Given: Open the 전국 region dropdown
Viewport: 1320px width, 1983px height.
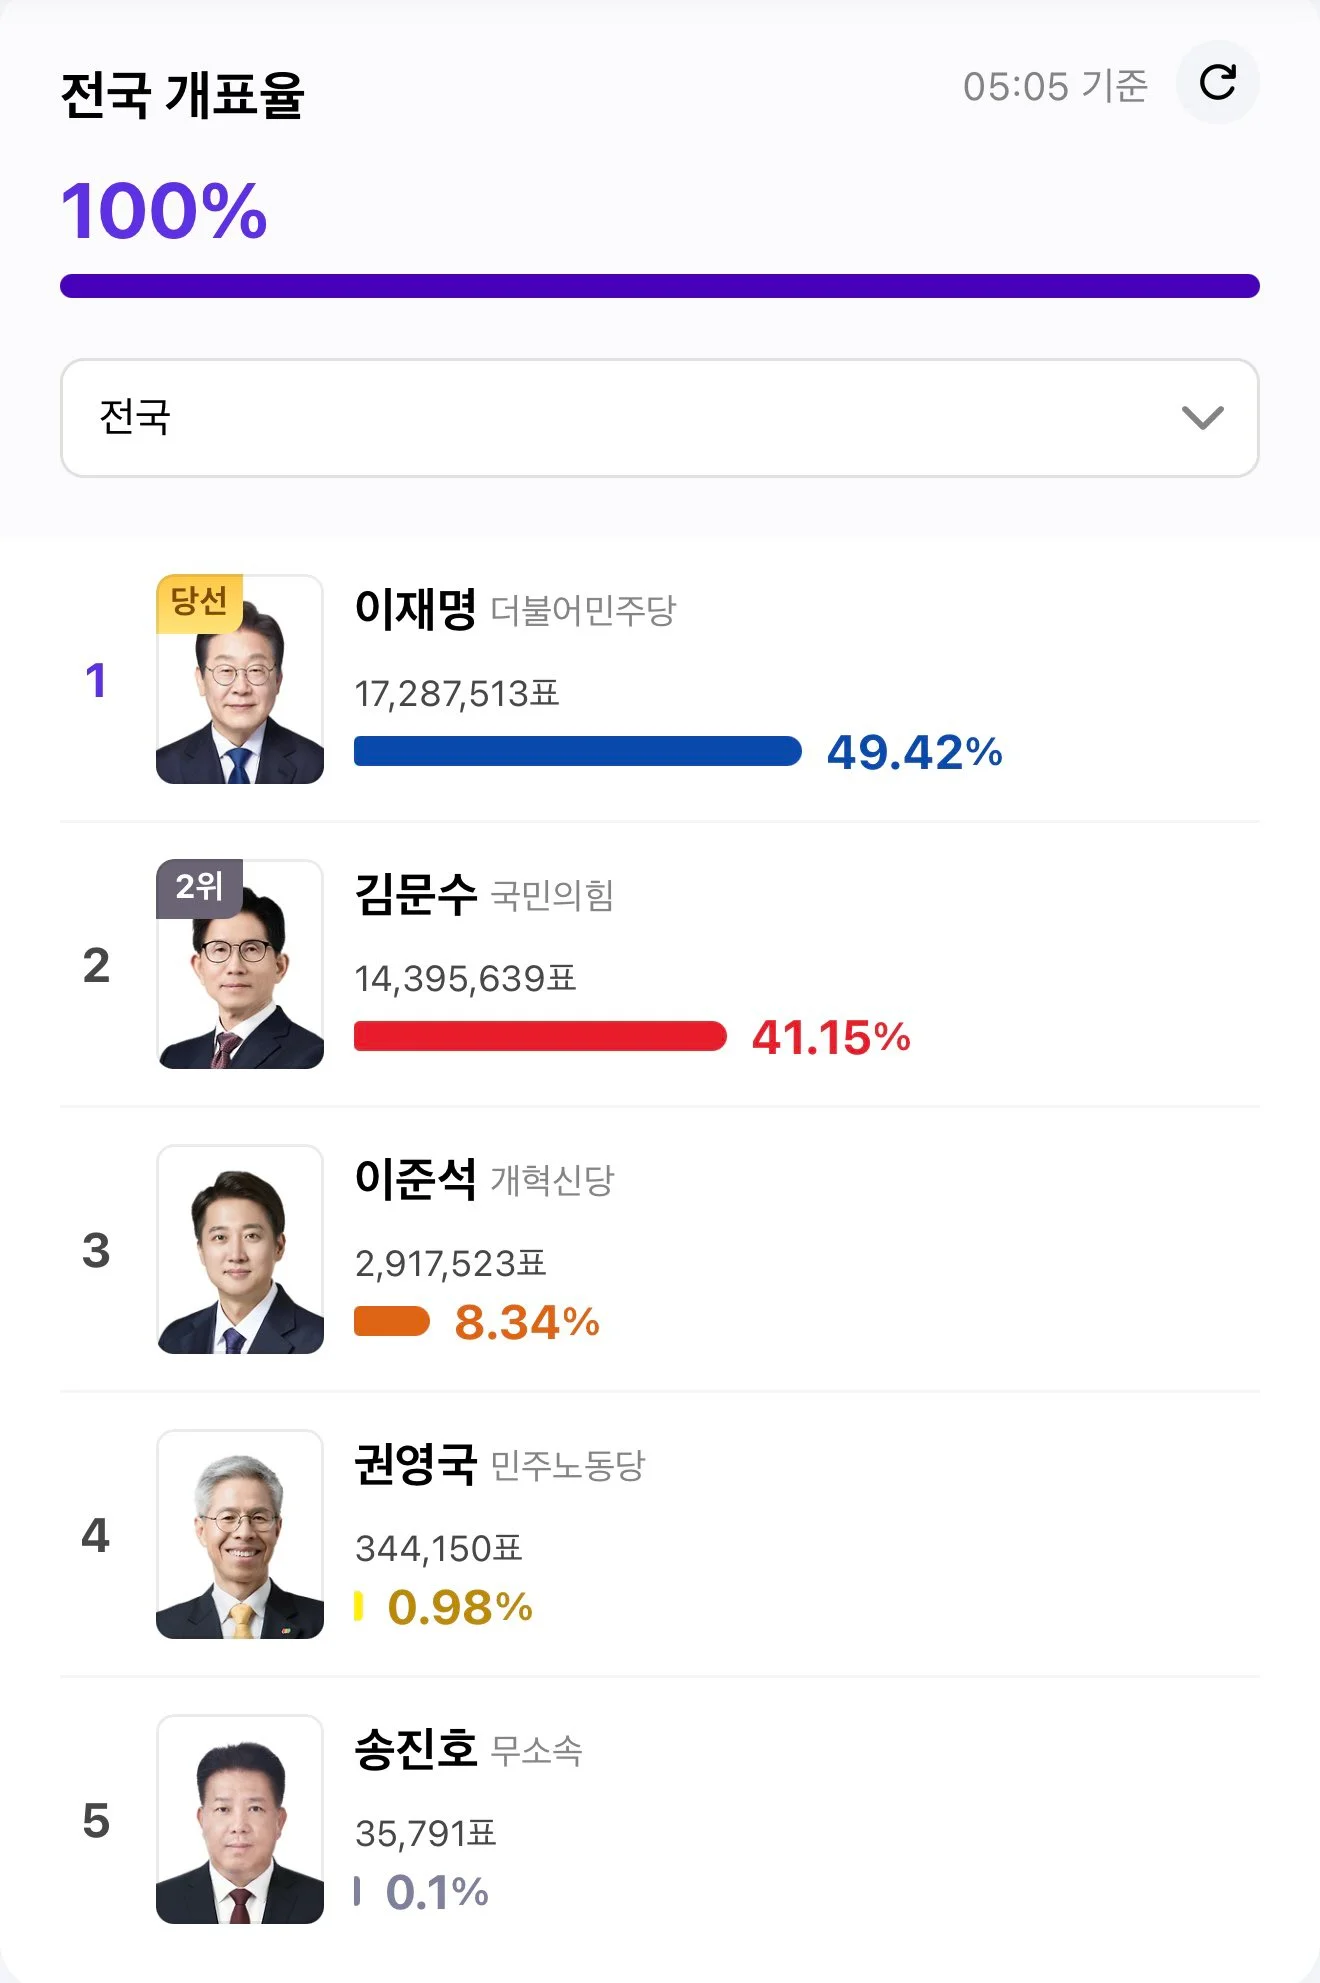Looking at the screenshot, I should pyautogui.click(x=660, y=418).
